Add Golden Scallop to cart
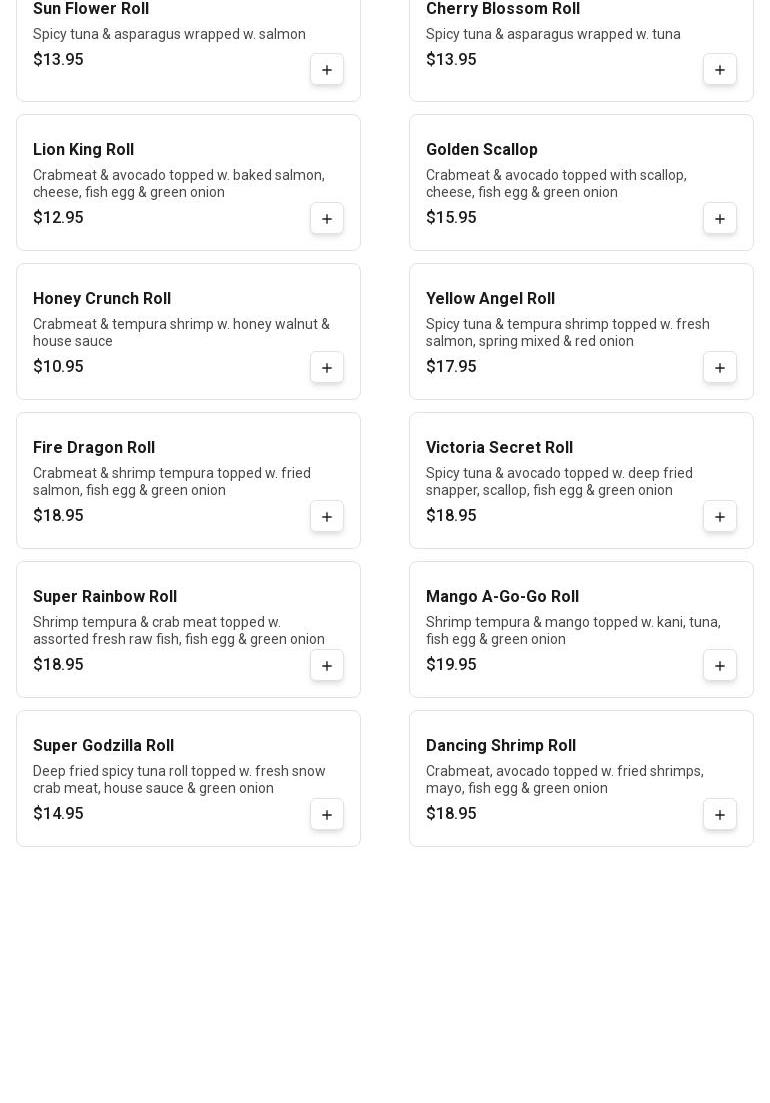Image resolution: width=770 pixels, height=1103 pixels. coord(720,219)
